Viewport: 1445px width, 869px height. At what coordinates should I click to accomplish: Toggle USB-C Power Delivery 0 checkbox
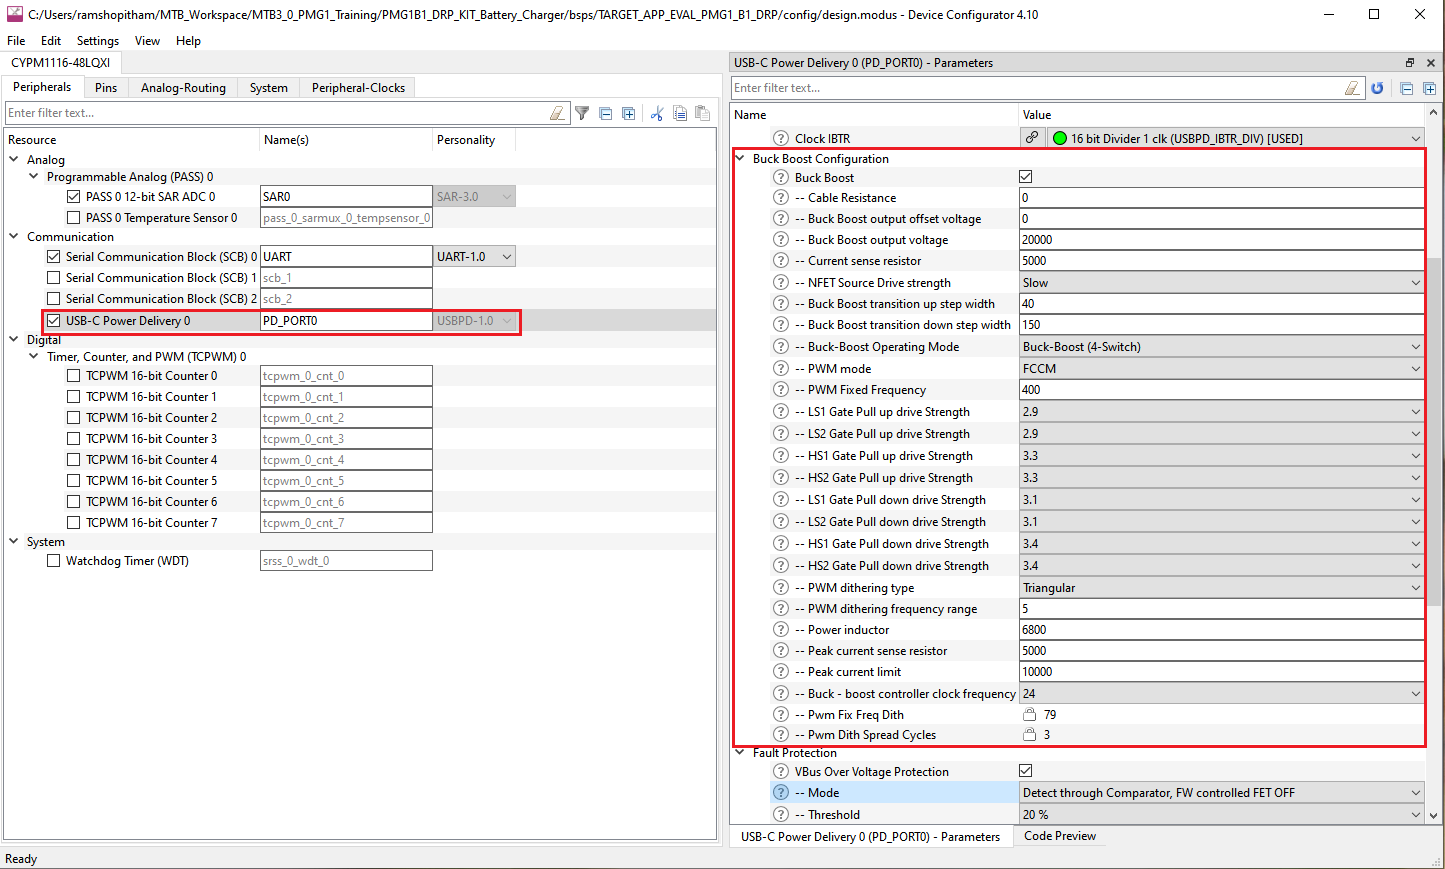click(53, 321)
